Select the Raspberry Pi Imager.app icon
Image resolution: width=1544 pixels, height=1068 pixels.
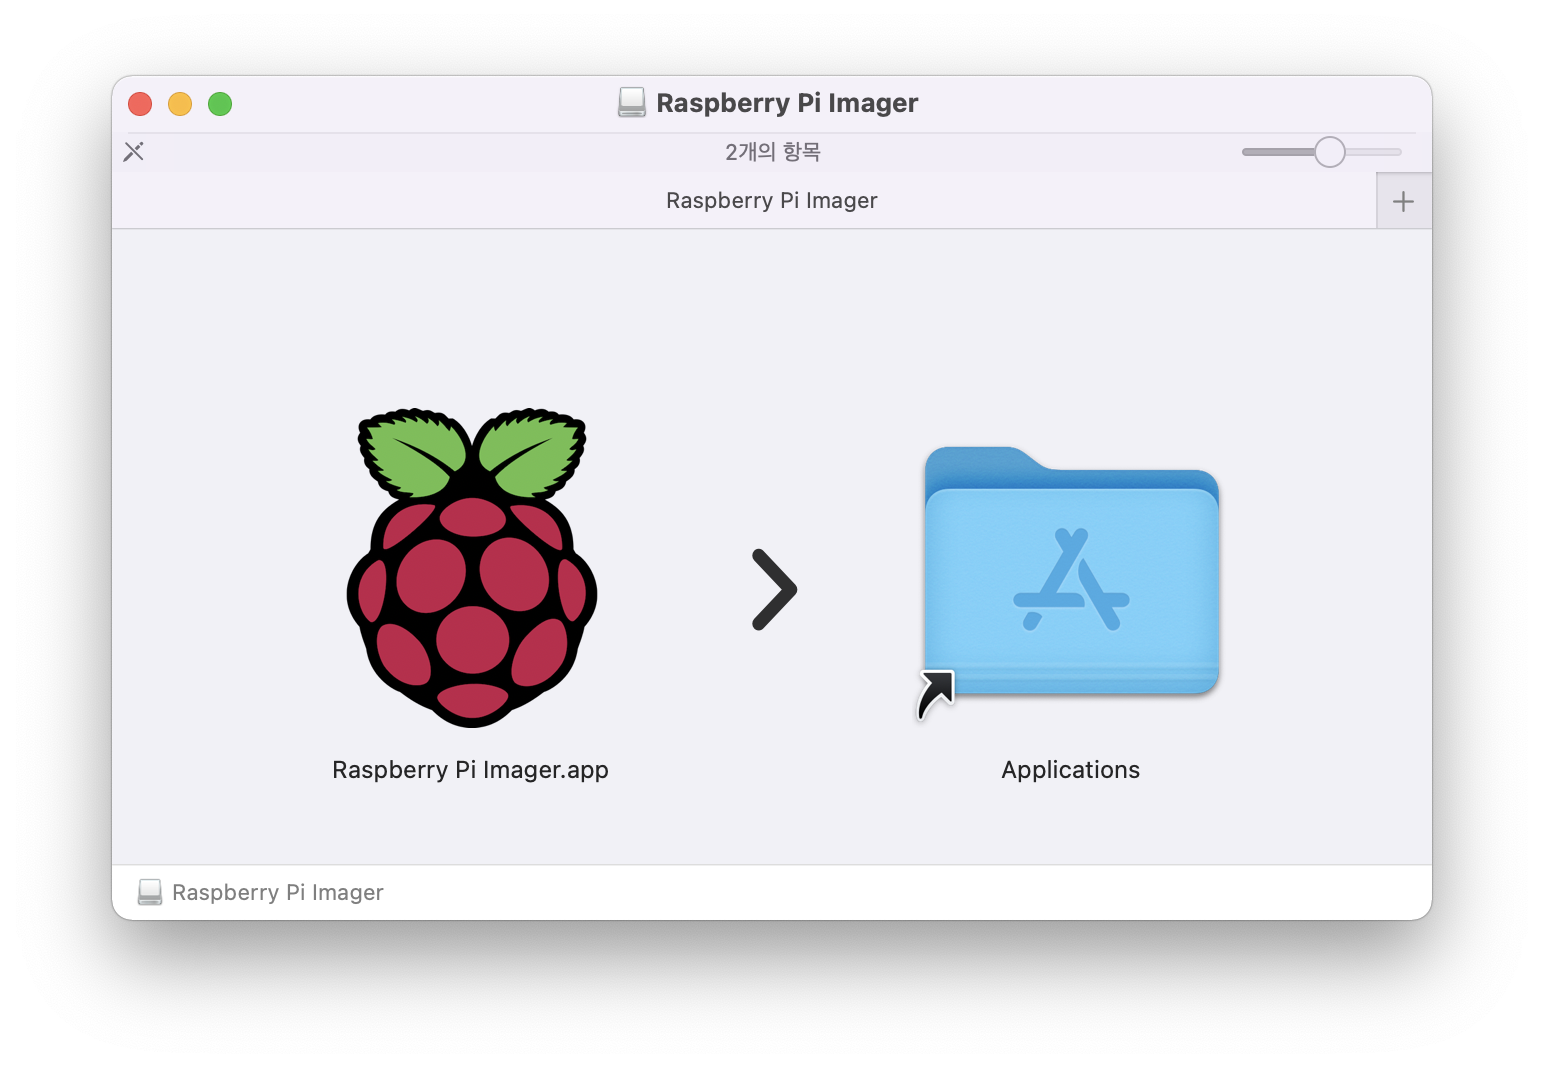[471, 567]
